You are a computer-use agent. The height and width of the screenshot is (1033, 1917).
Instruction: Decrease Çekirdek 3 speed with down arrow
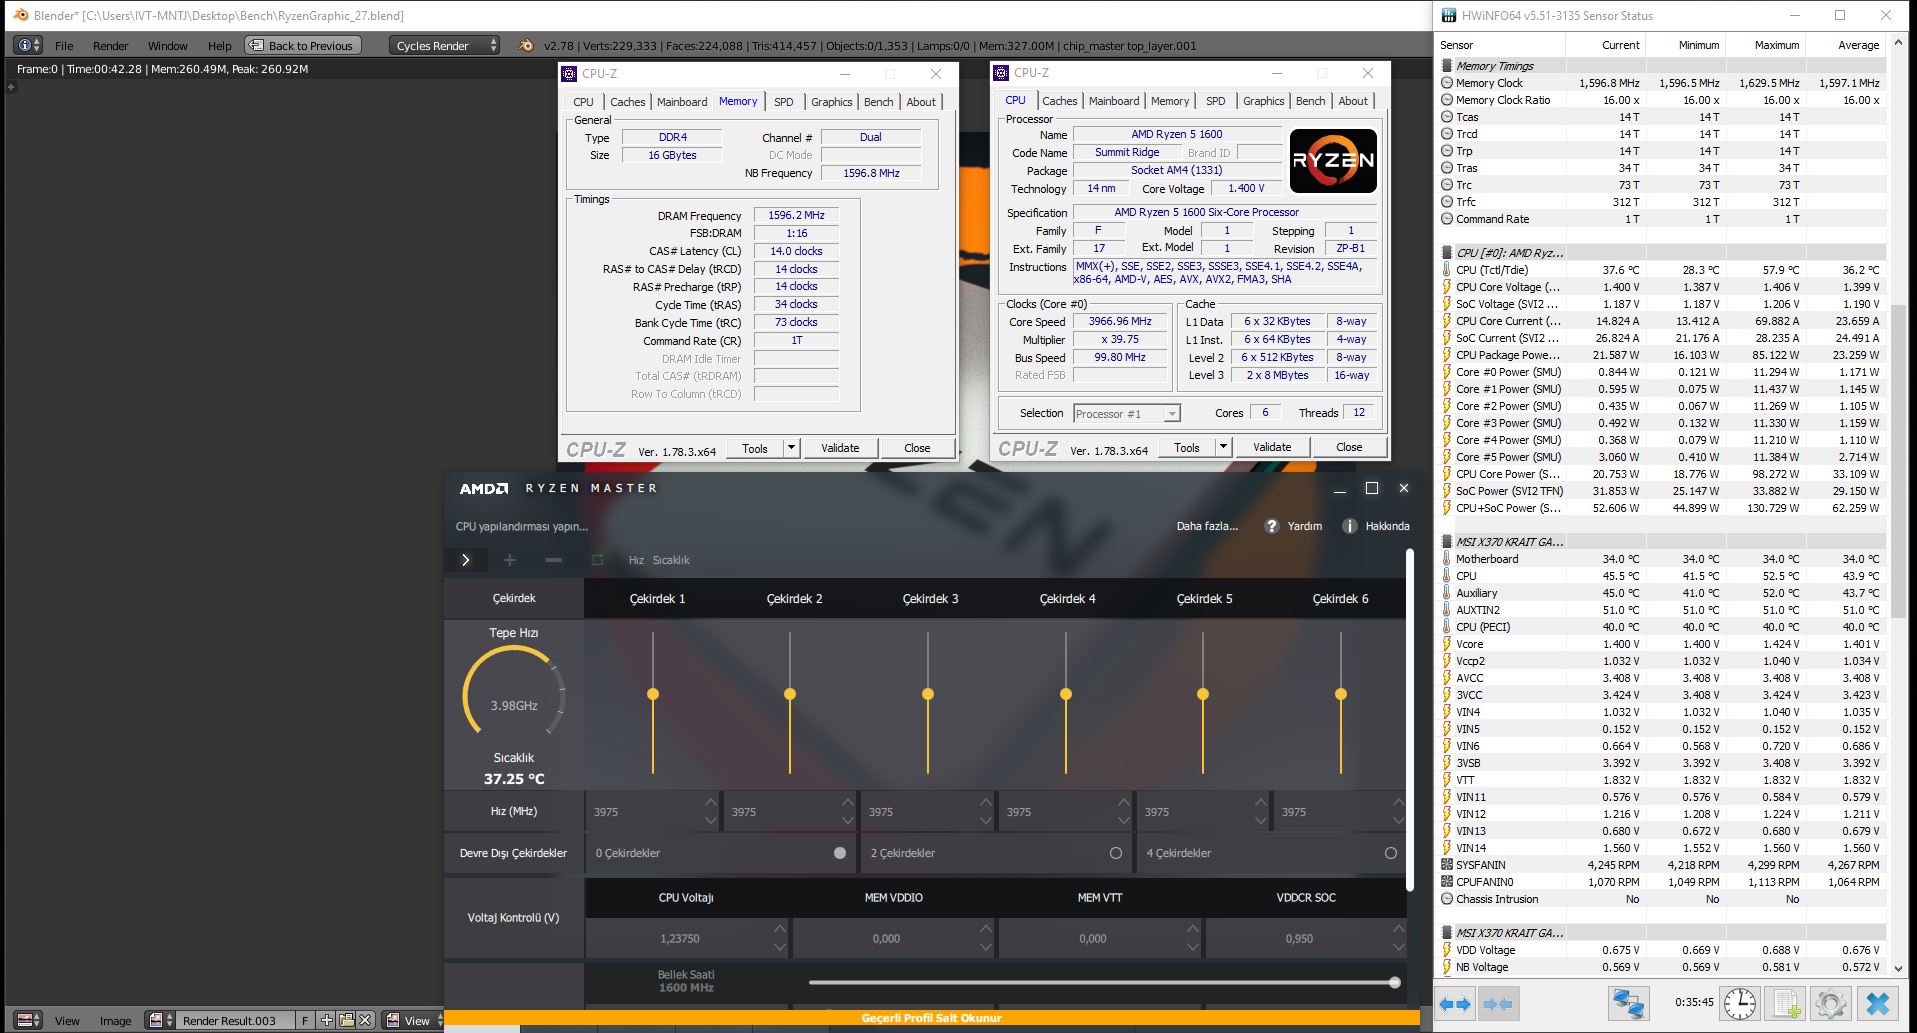[986, 820]
